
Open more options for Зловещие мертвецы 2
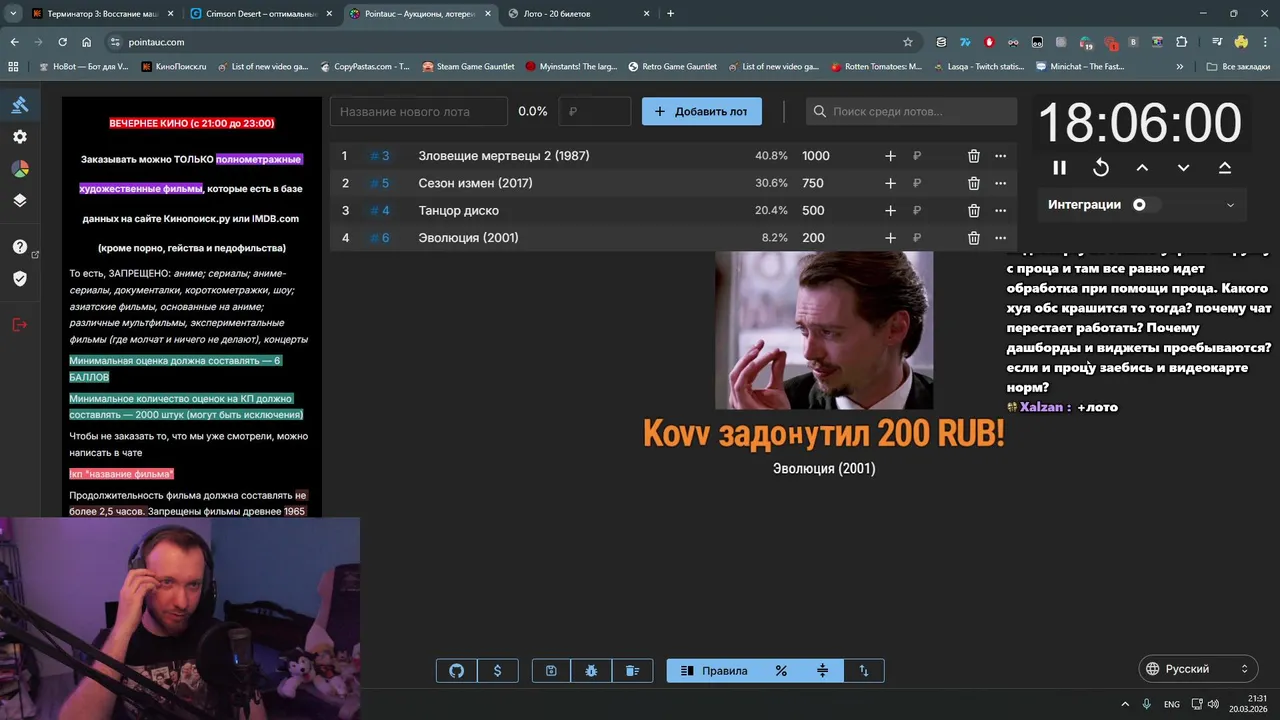[1000, 156]
